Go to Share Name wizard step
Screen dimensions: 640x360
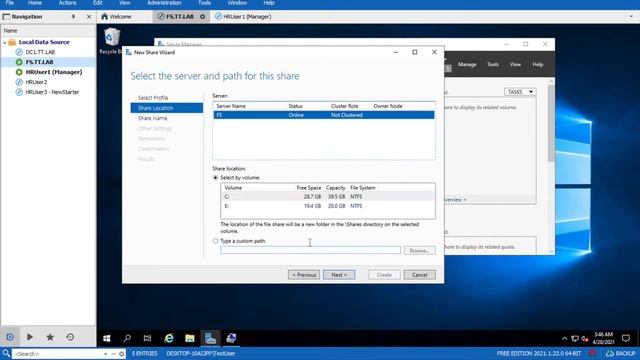(152, 118)
